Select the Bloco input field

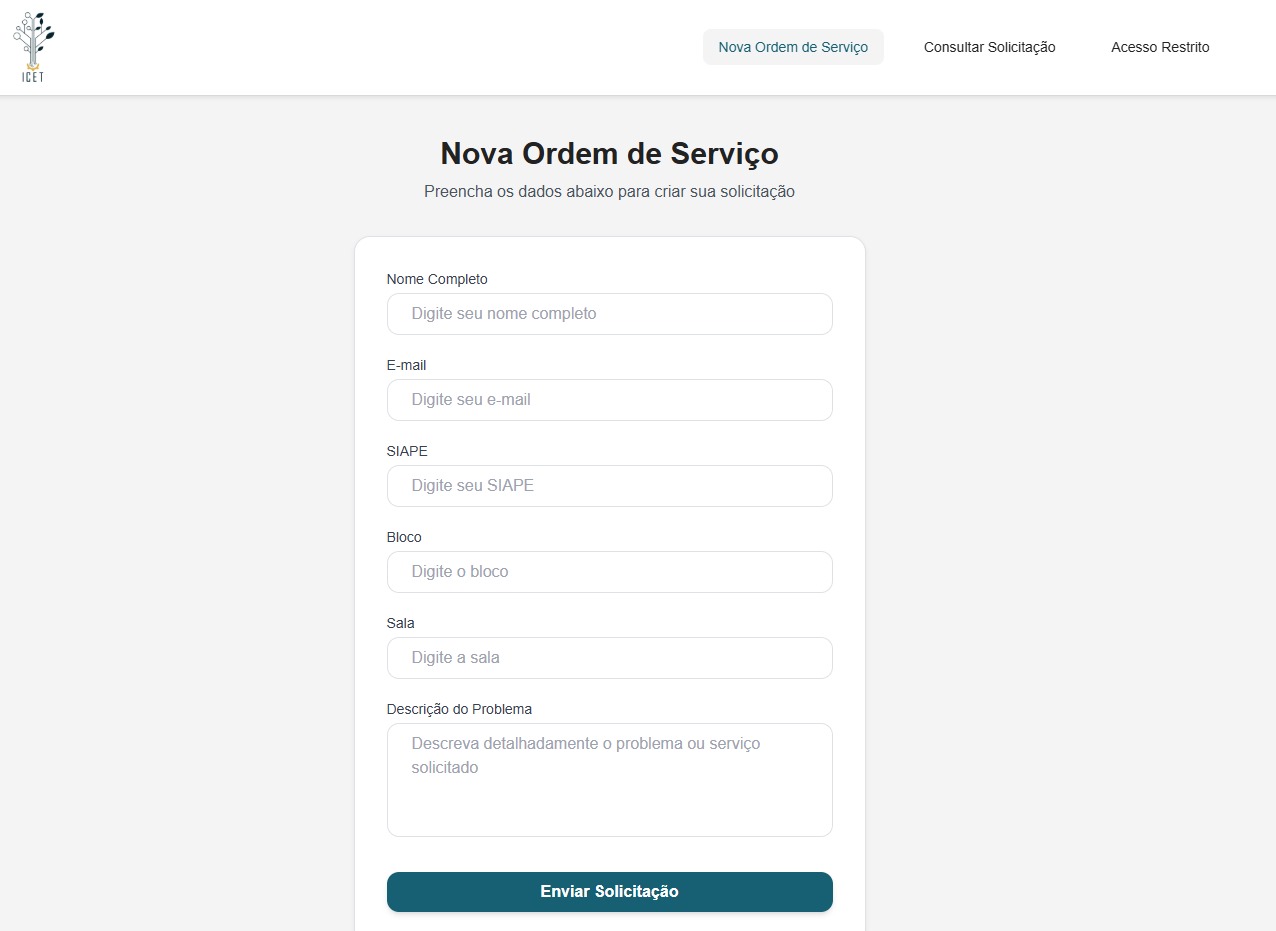click(x=609, y=571)
